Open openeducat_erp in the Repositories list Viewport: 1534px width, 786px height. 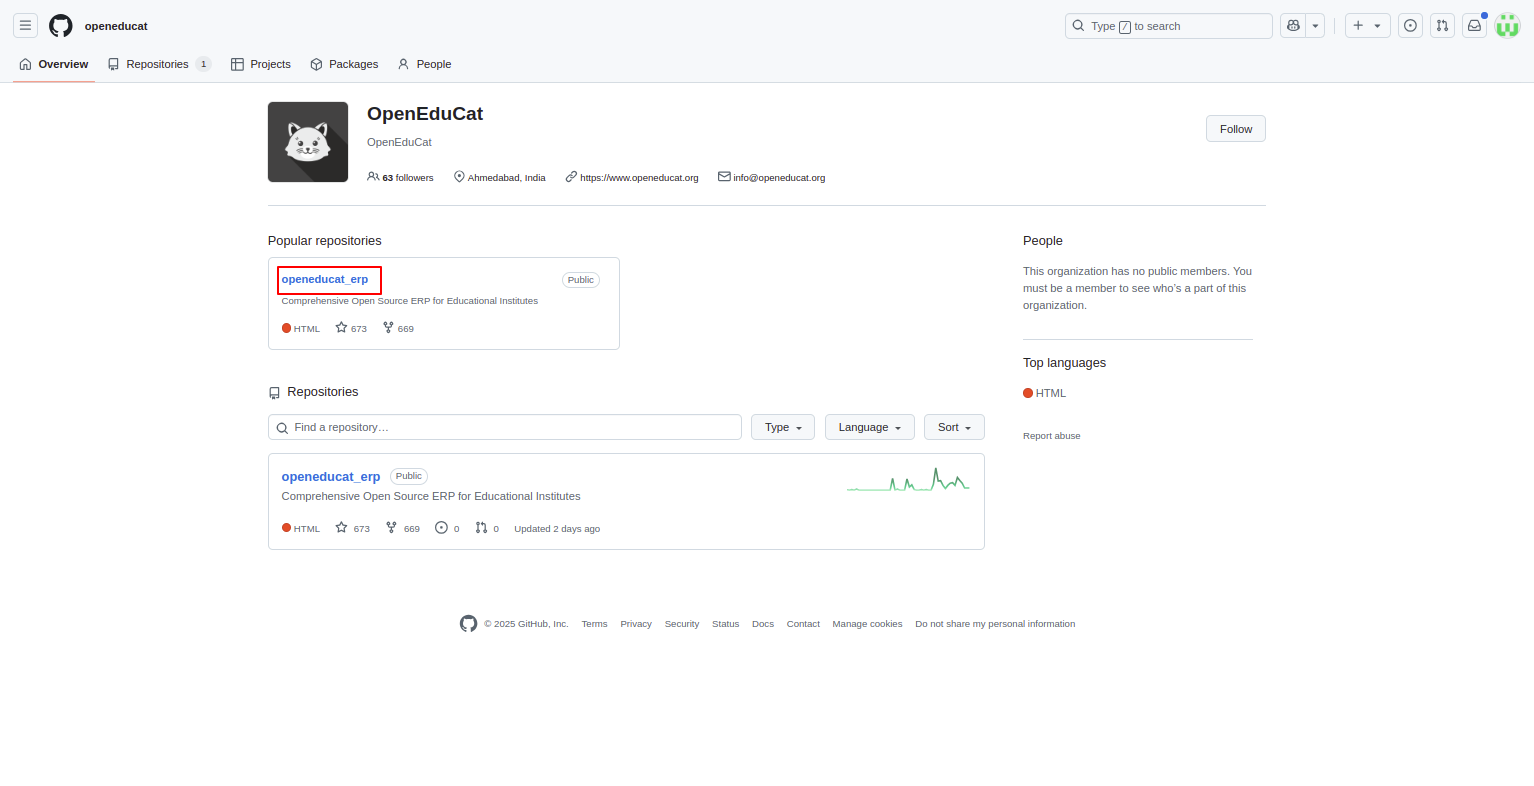point(331,476)
